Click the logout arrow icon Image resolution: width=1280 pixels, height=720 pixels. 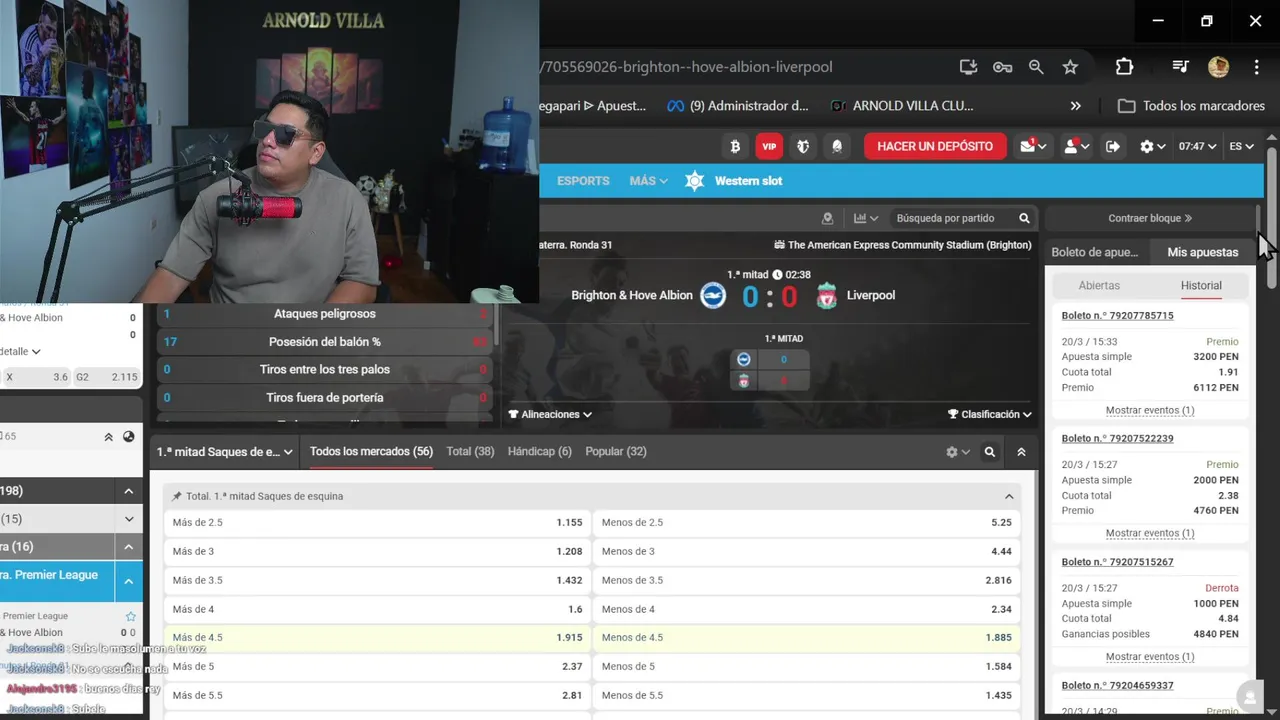point(1113,146)
